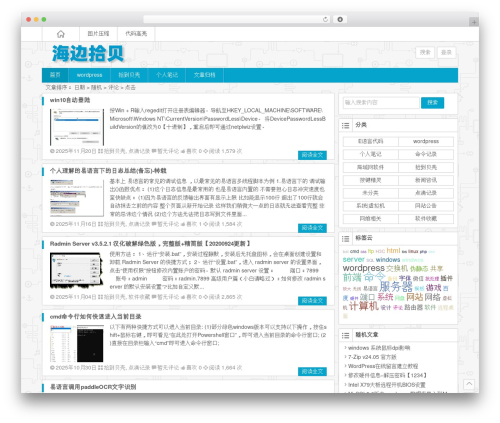
Task: Select 个人笔记 in the blue navigation bar
Action: coord(167,75)
